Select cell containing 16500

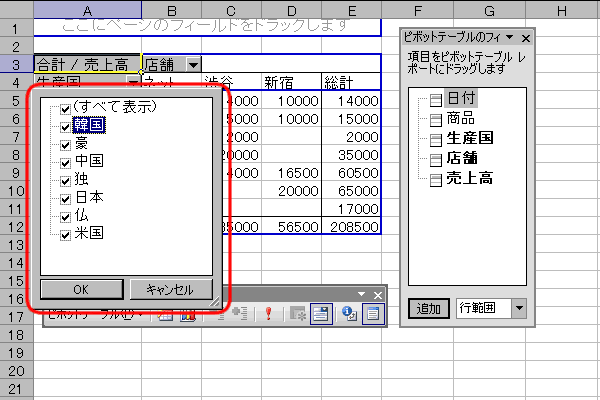tap(292, 173)
